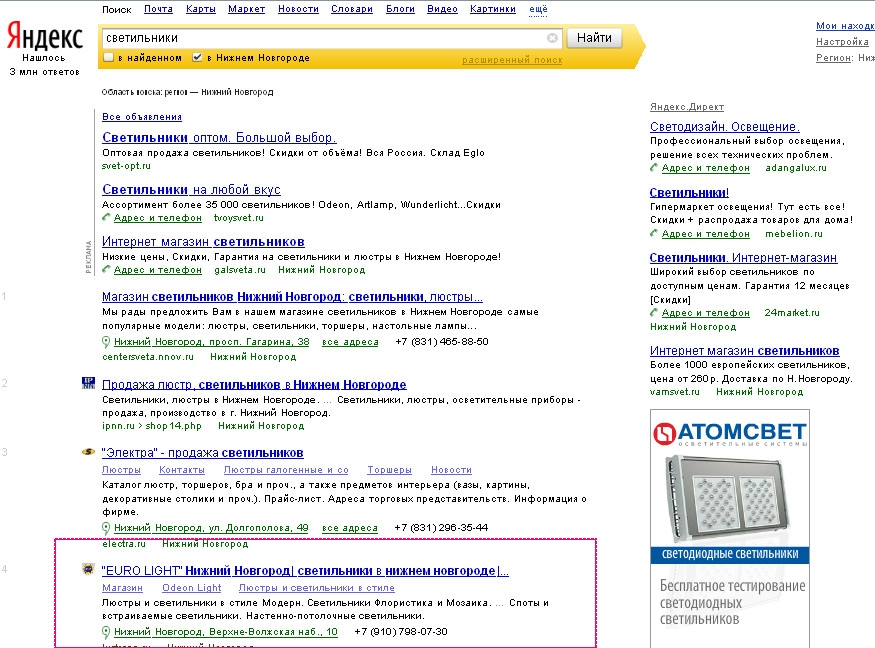Open result 'Магазин светильников Нижний Новгород'
Image resolution: width=875 pixels, height=648 pixels.
pyautogui.click(x=292, y=296)
